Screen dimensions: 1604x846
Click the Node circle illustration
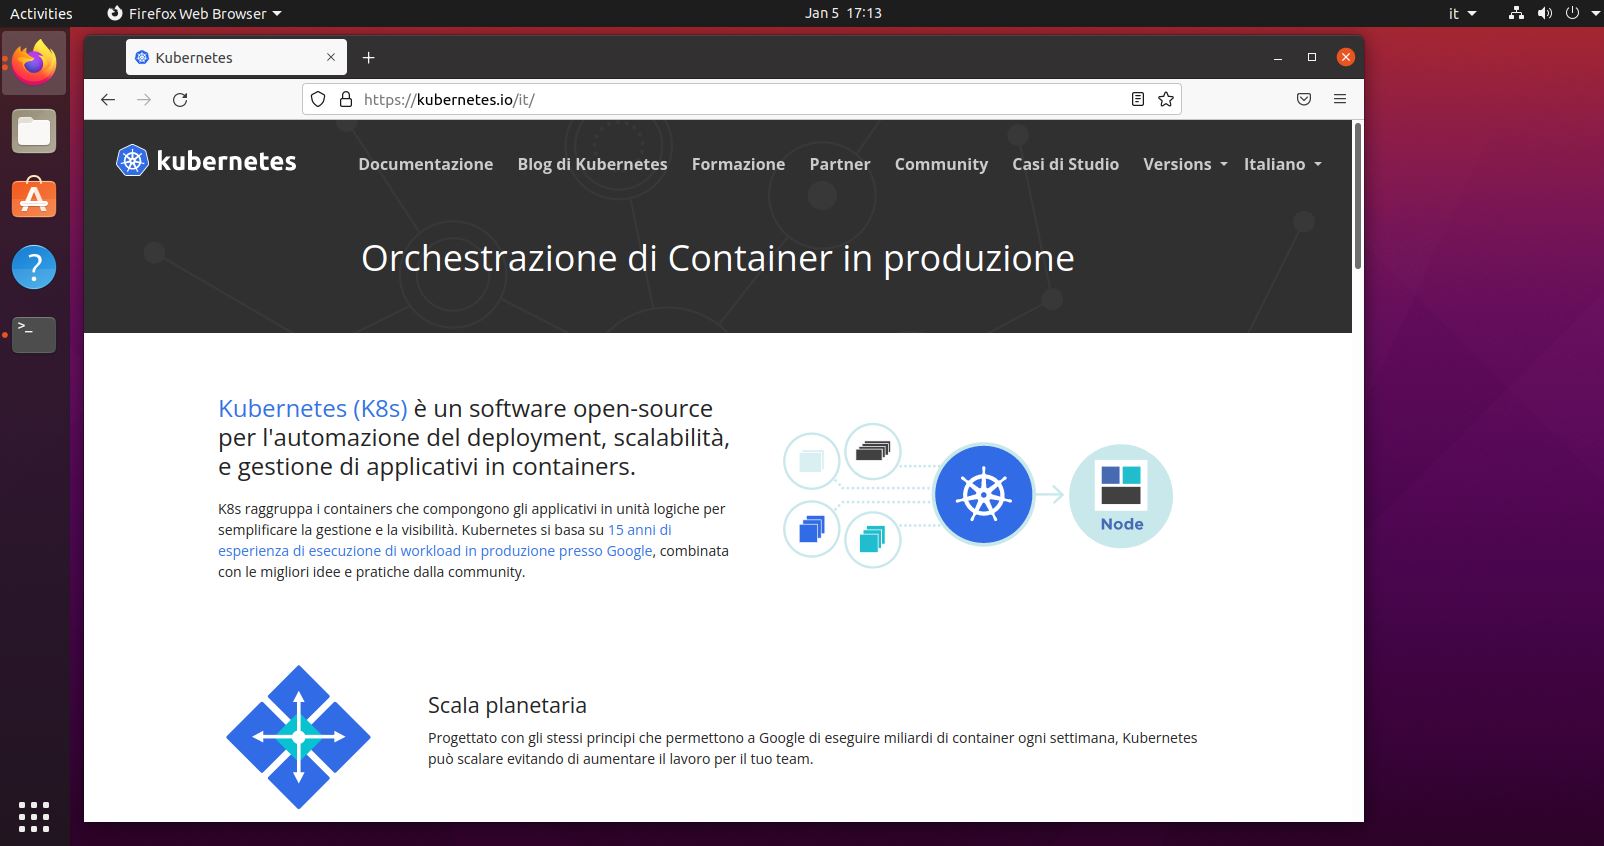pyautogui.click(x=1121, y=496)
